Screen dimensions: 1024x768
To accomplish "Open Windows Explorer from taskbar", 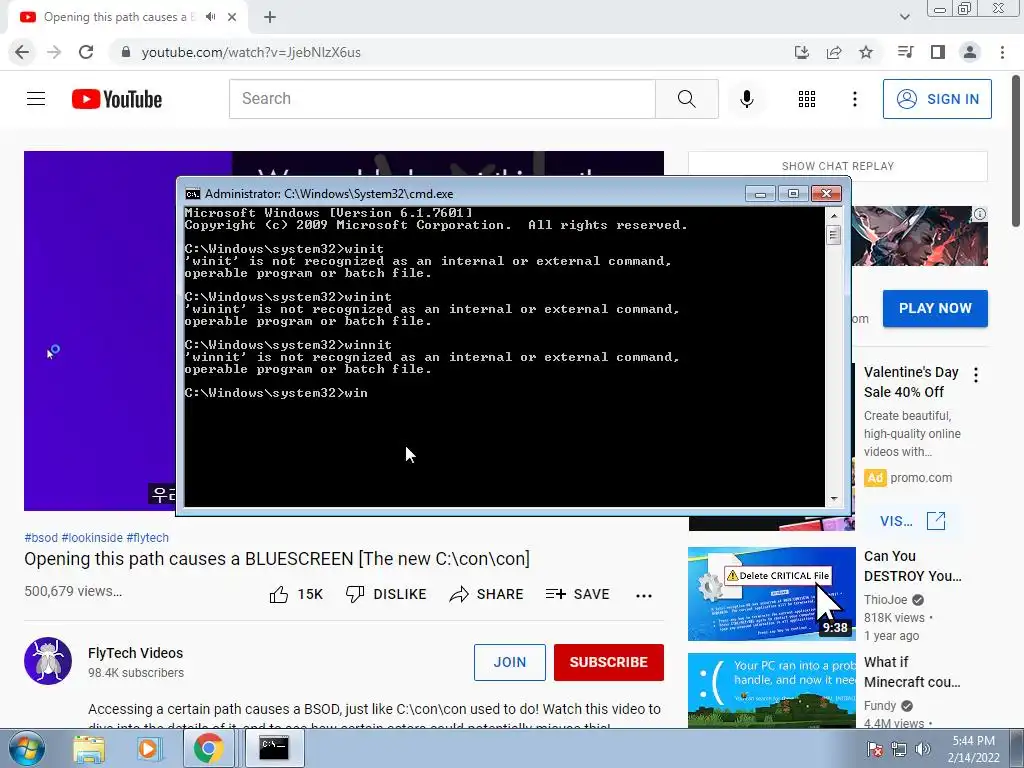I will point(88,748).
